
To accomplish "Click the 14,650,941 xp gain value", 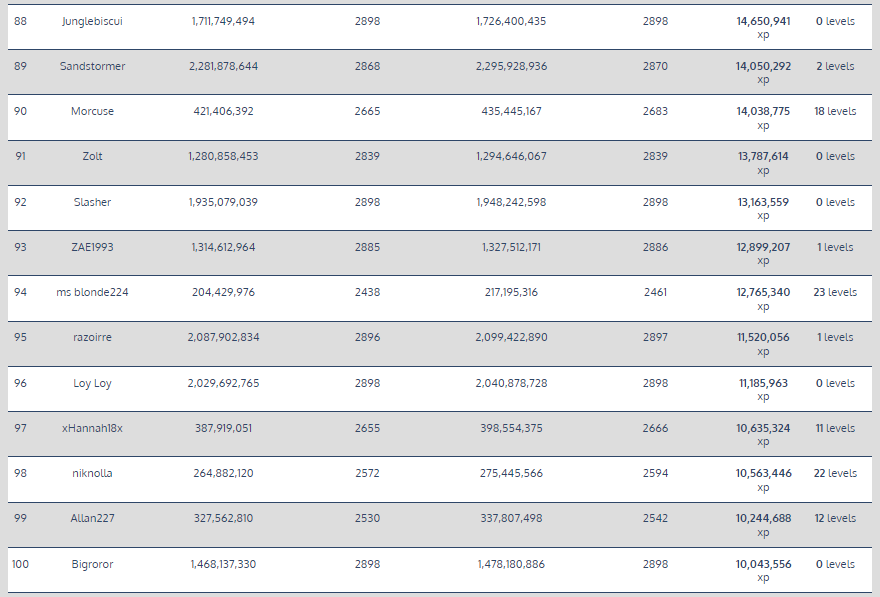I will (x=763, y=21).
